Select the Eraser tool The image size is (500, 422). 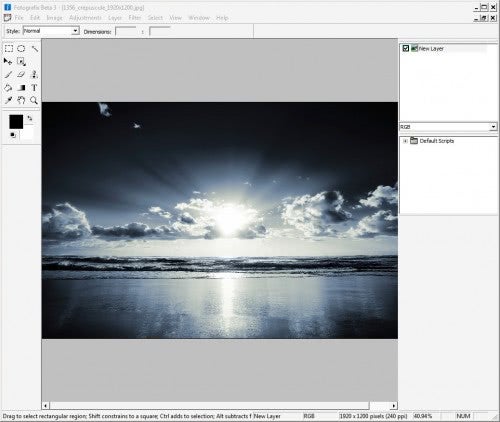pyautogui.click(x=21, y=74)
